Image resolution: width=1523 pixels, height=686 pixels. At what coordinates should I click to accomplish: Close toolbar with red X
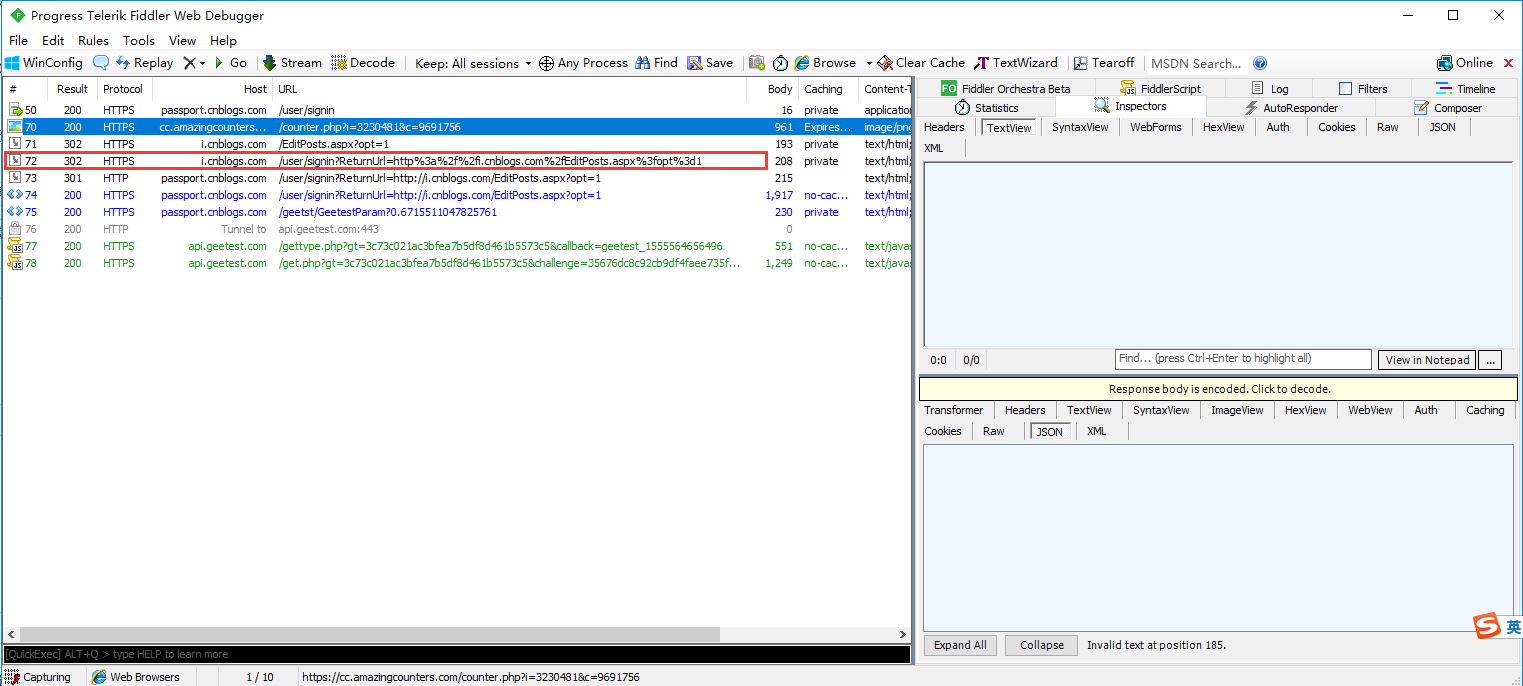click(x=1509, y=63)
